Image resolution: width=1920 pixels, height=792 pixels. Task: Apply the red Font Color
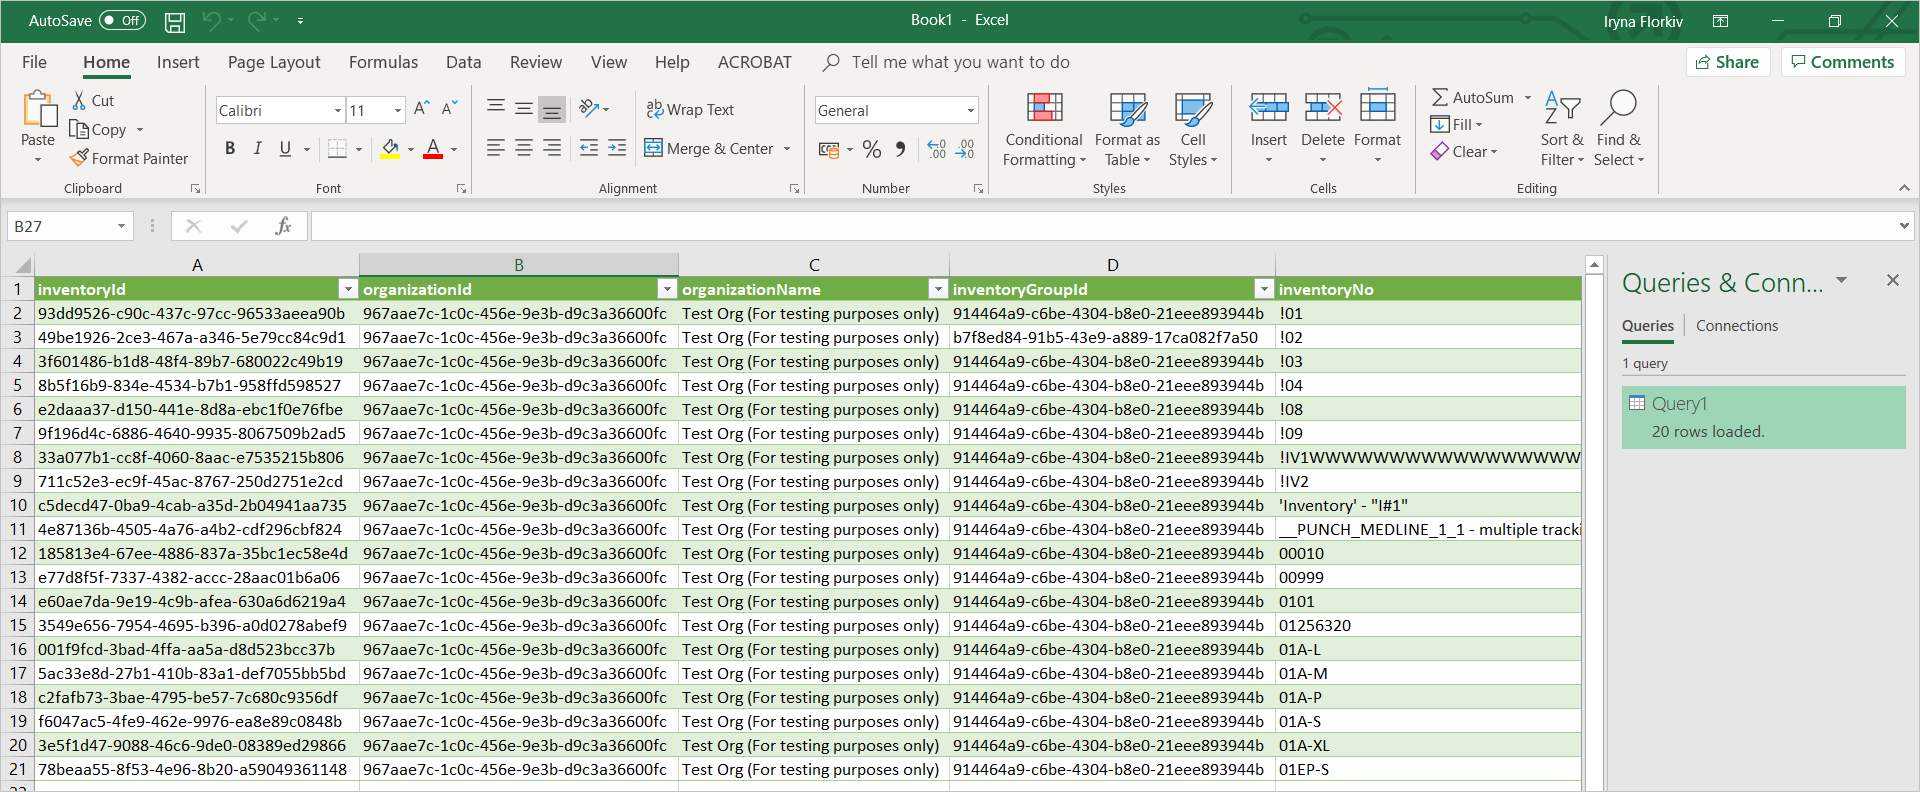coord(433,149)
